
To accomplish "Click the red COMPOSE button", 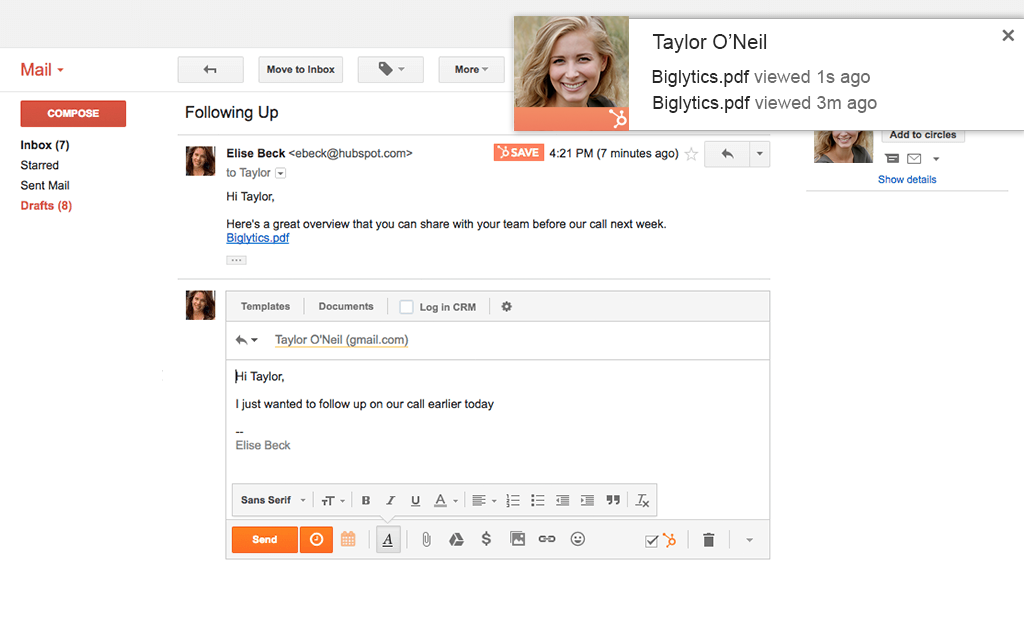I will click(x=73, y=114).
